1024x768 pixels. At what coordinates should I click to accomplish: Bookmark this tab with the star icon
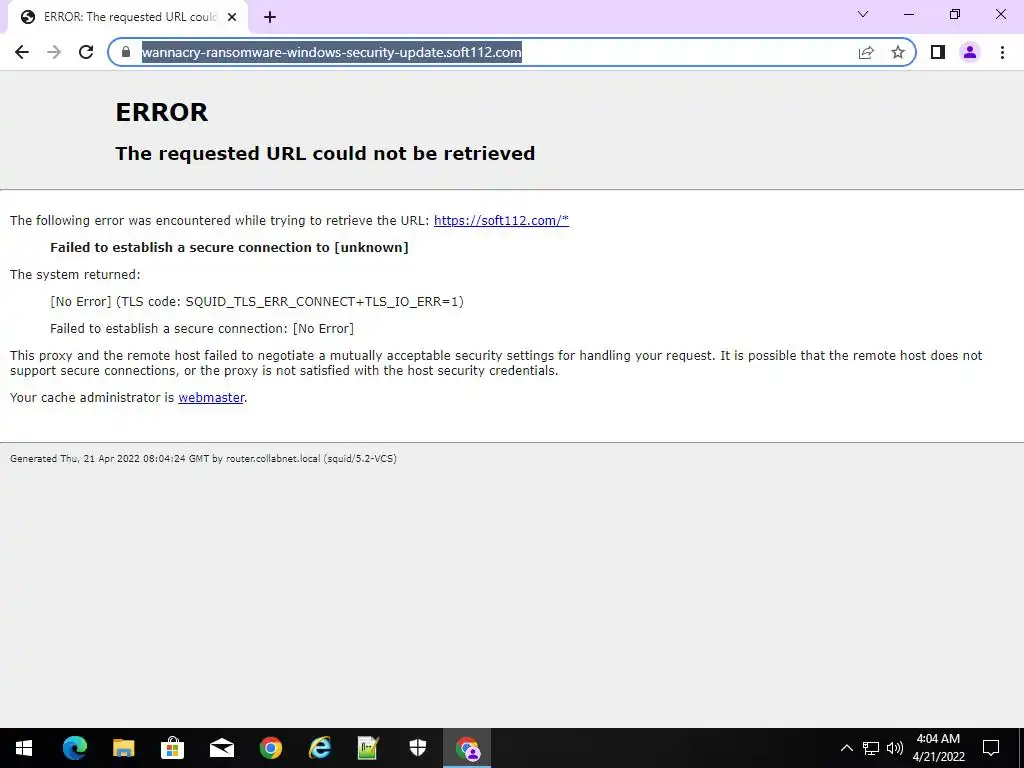(x=898, y=52)
